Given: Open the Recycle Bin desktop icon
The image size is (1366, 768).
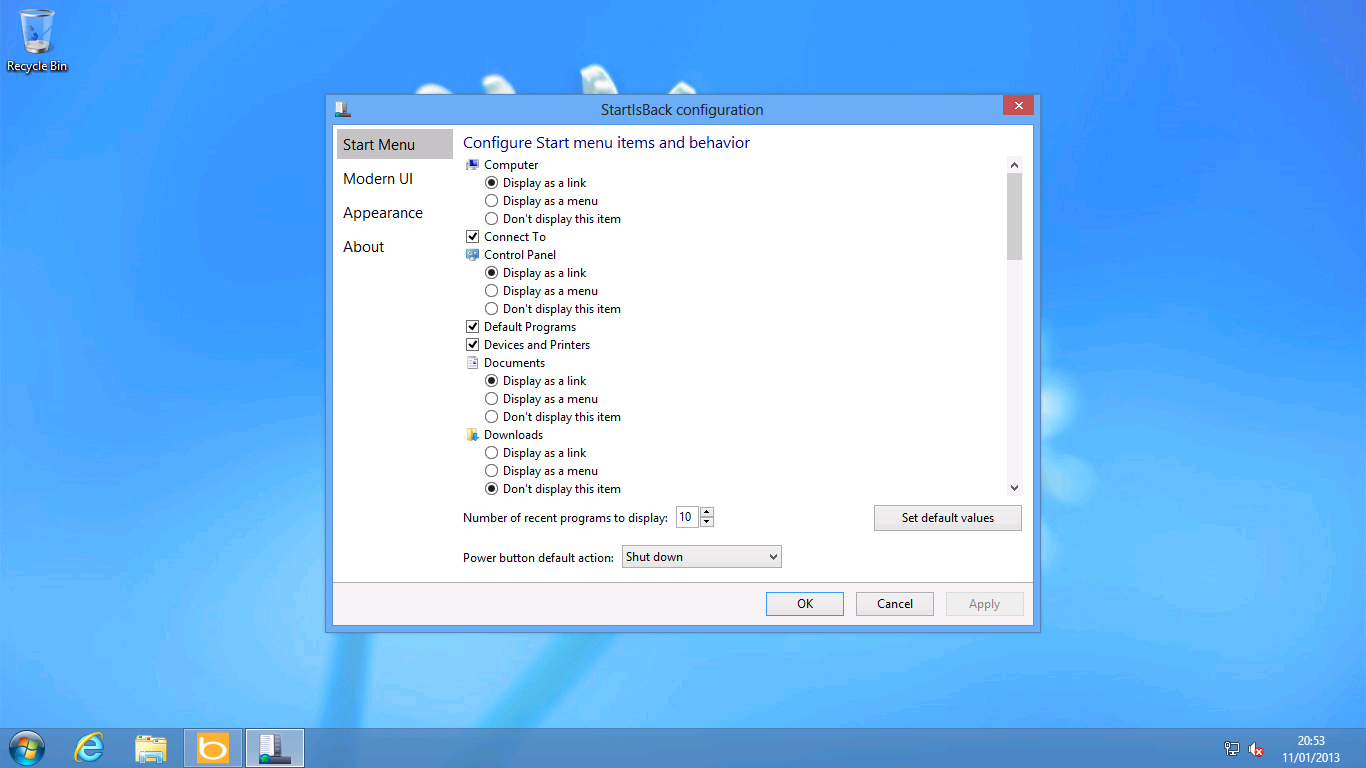Looking at the screenshot, I should coord(37,40).
